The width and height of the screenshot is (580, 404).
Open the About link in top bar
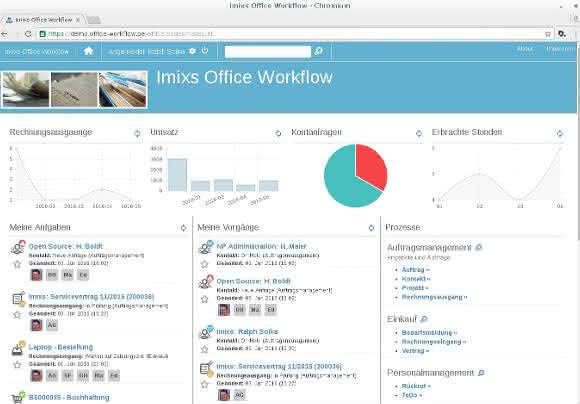525,48
